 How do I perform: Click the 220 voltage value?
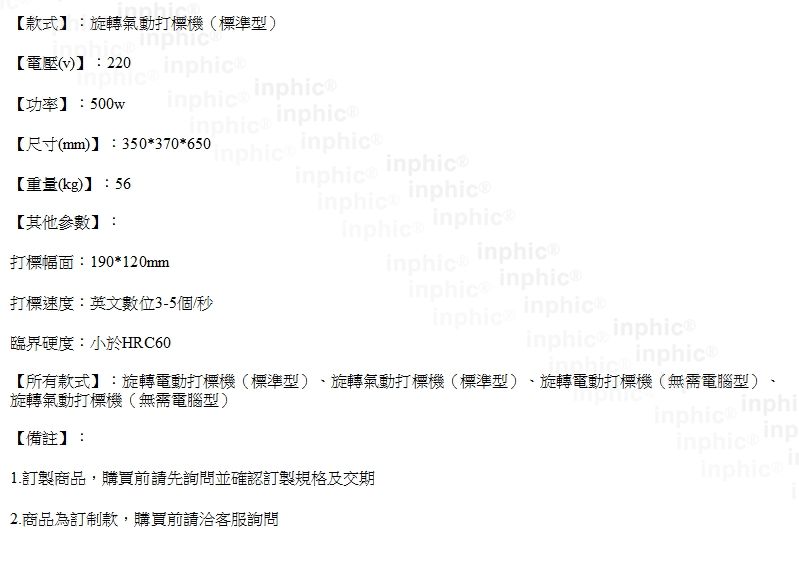point(119,63)
